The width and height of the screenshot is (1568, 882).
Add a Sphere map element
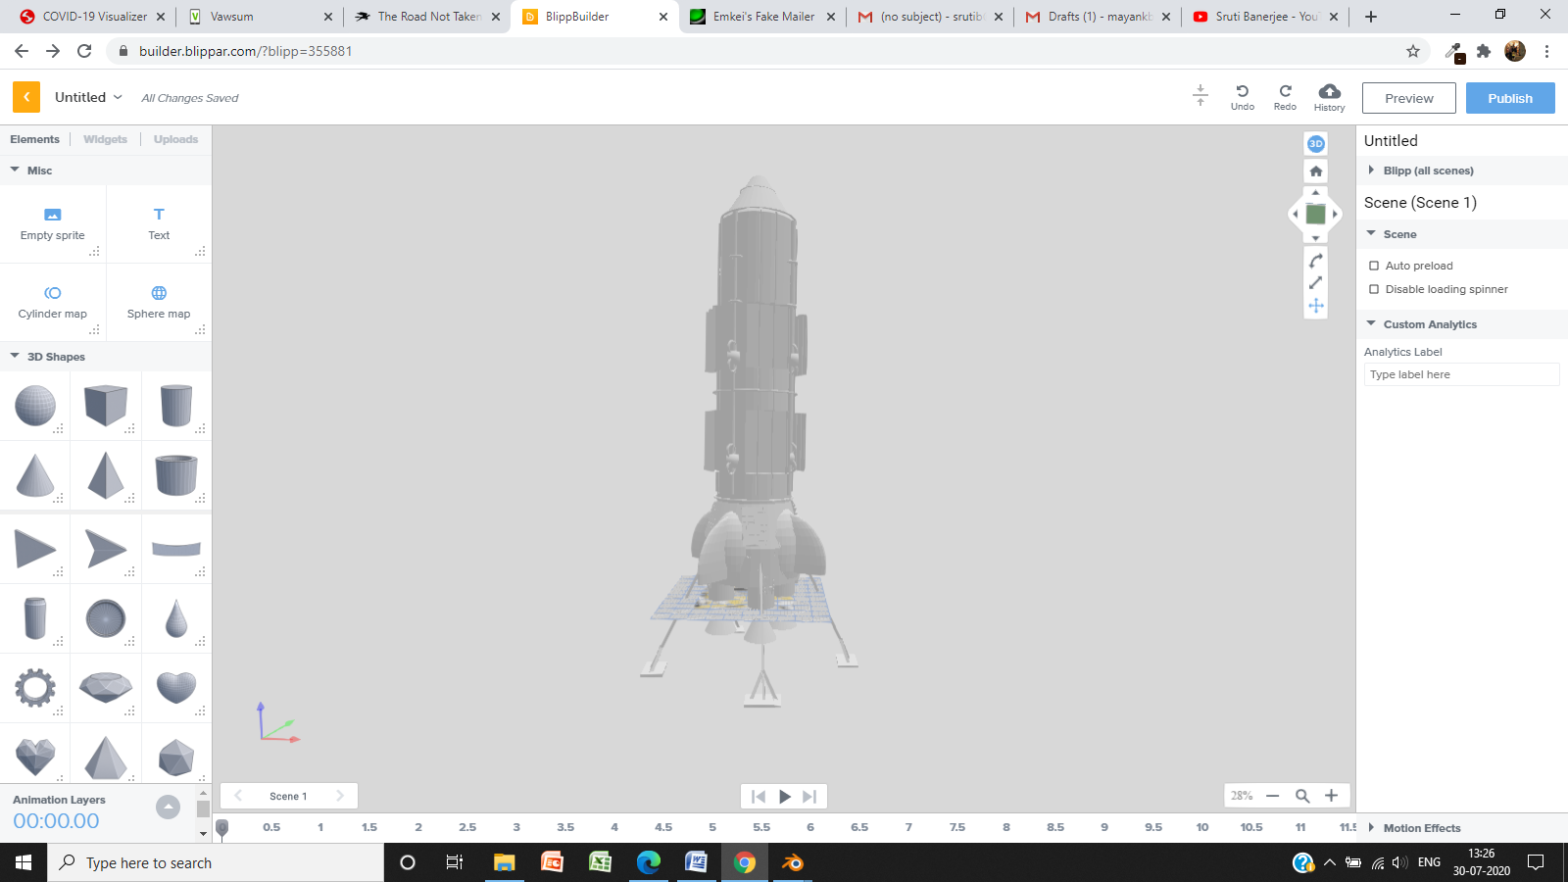coord(159,302)
